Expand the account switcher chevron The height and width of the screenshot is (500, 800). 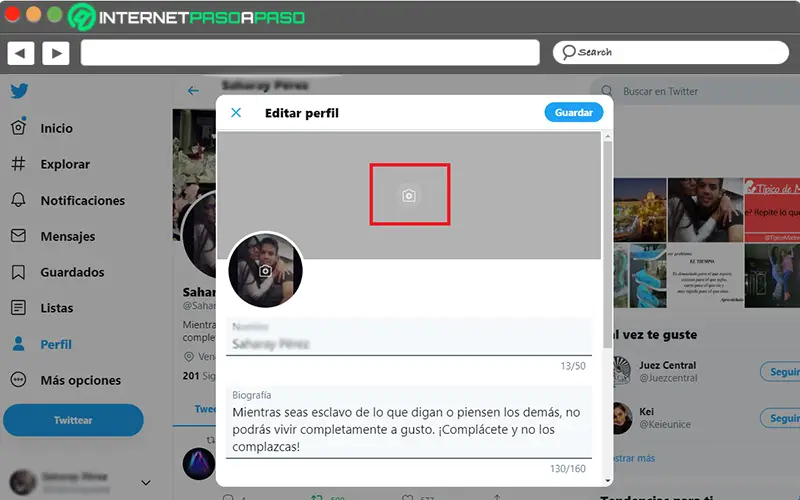click(x=146, y=483)
